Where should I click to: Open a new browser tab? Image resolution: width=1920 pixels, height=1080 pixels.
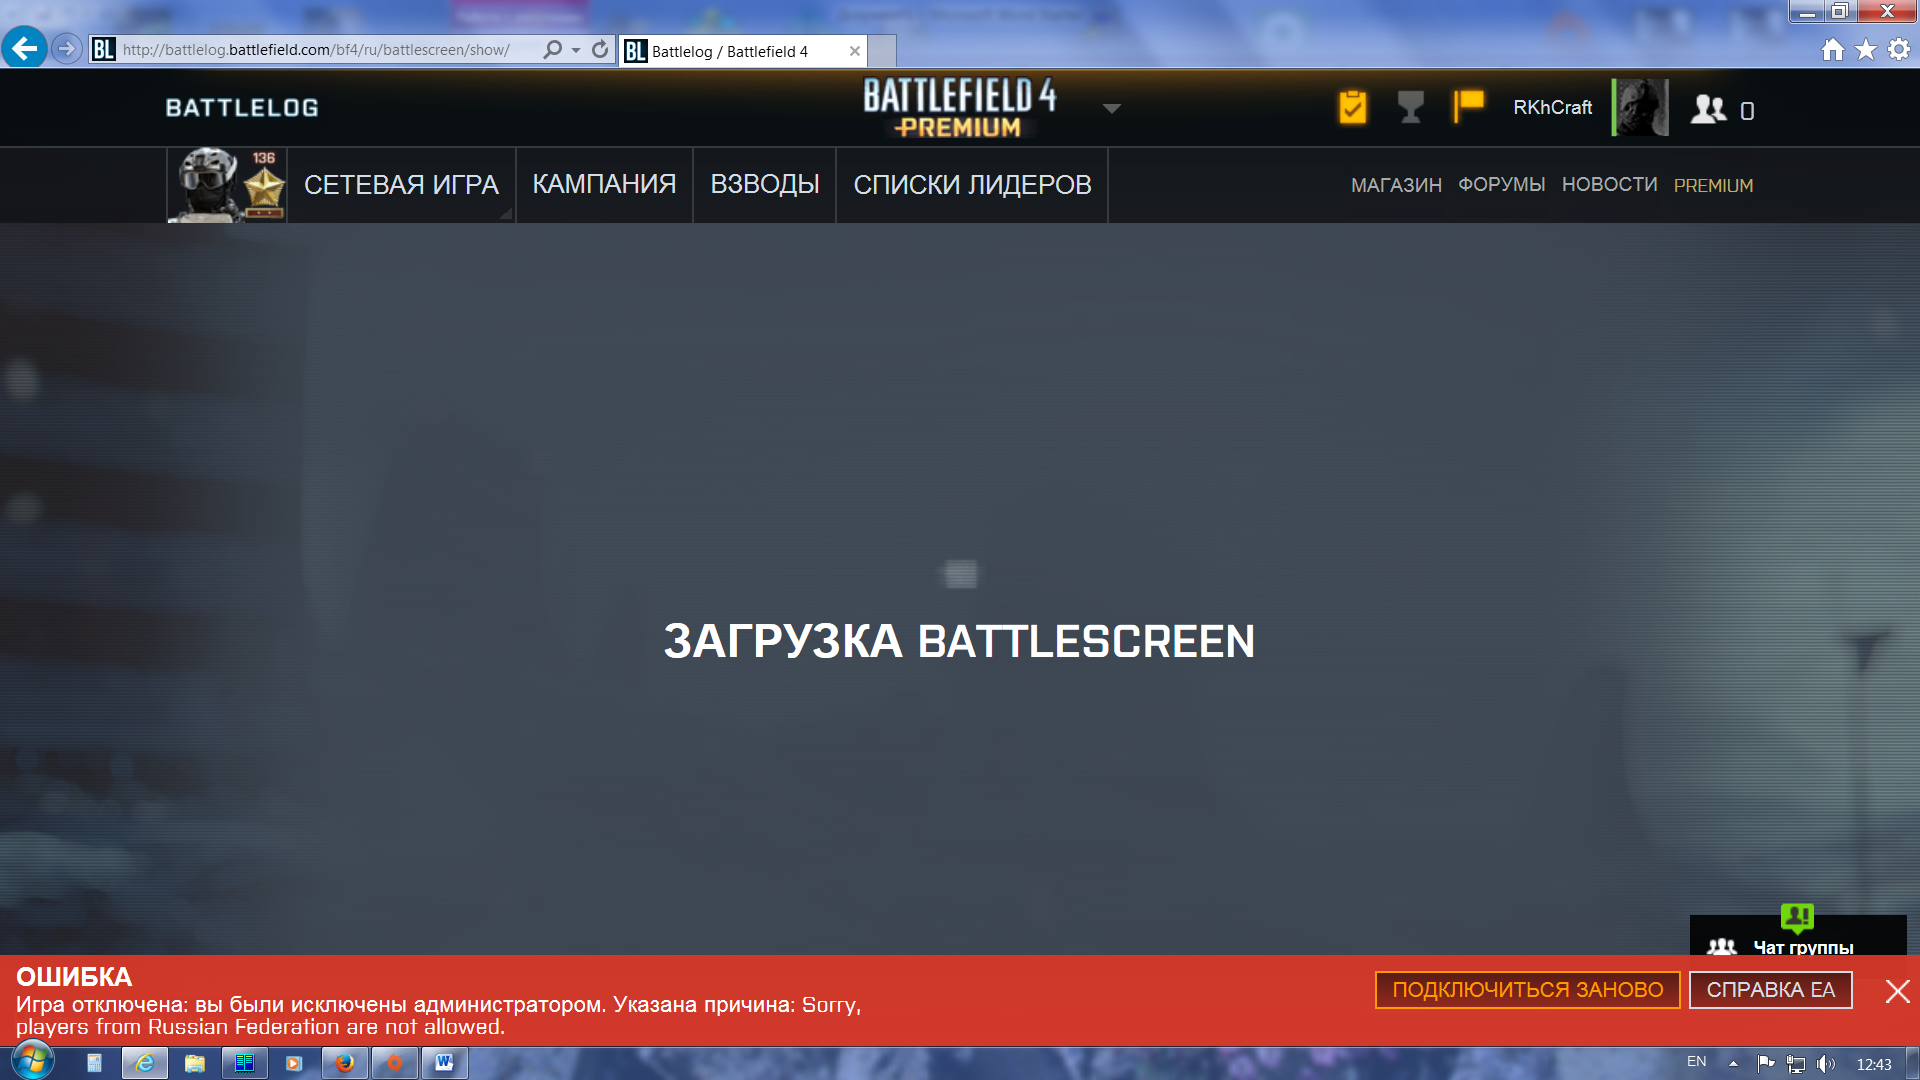pos(882,51)
